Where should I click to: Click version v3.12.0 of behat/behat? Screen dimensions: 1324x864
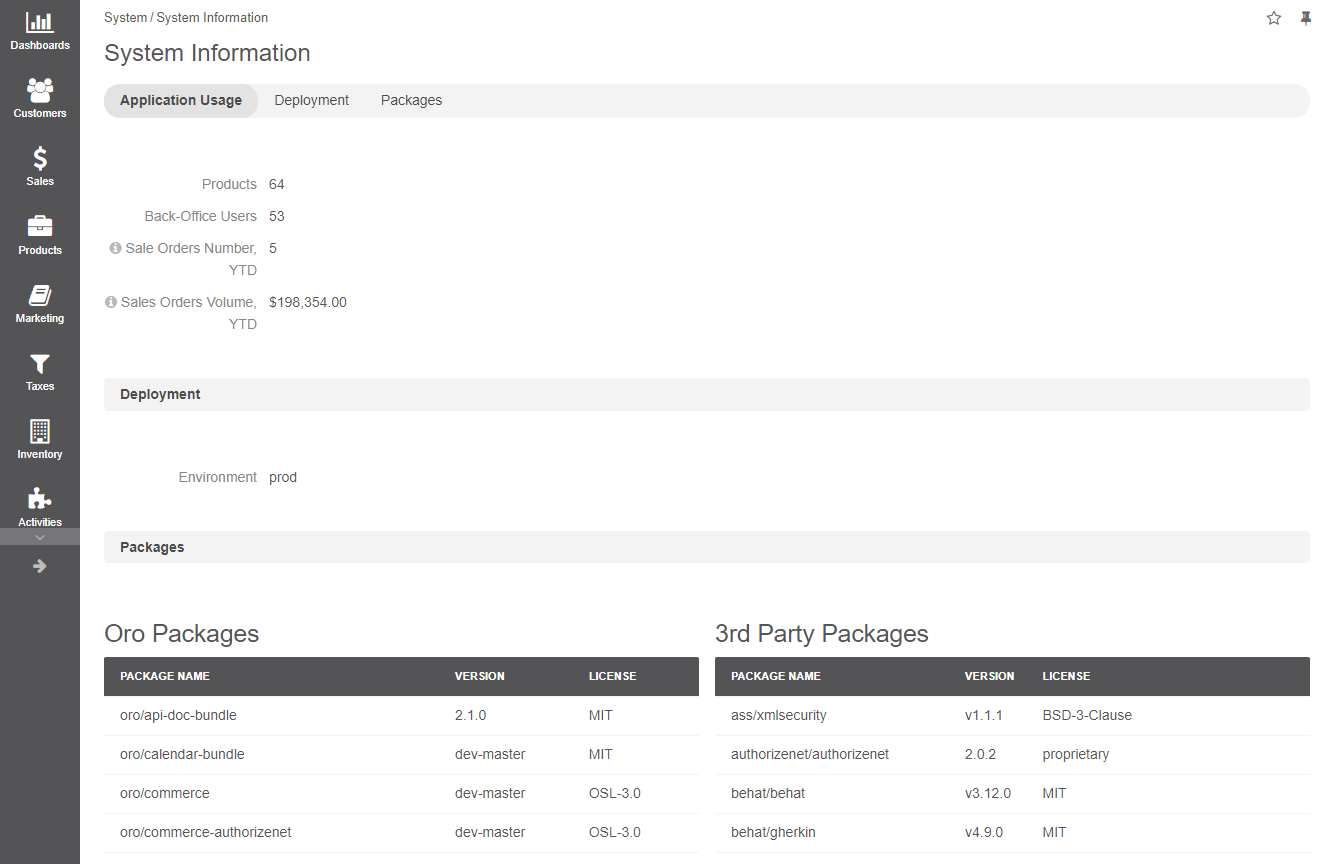coord(988,793)
